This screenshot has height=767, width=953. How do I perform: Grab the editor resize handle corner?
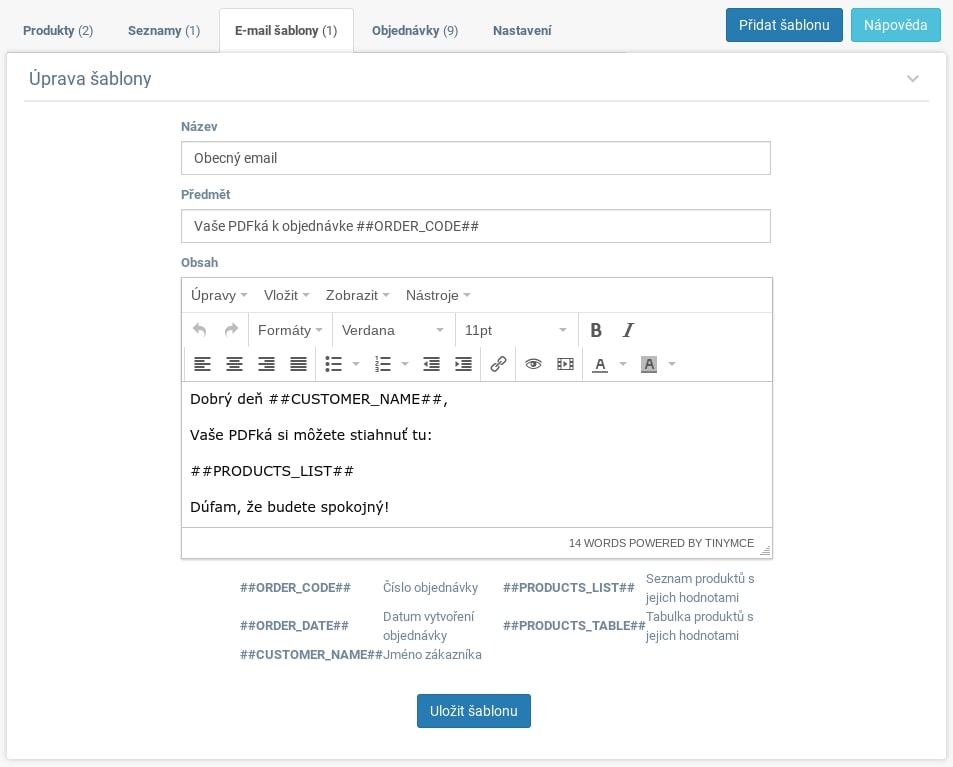pos(765,551)
